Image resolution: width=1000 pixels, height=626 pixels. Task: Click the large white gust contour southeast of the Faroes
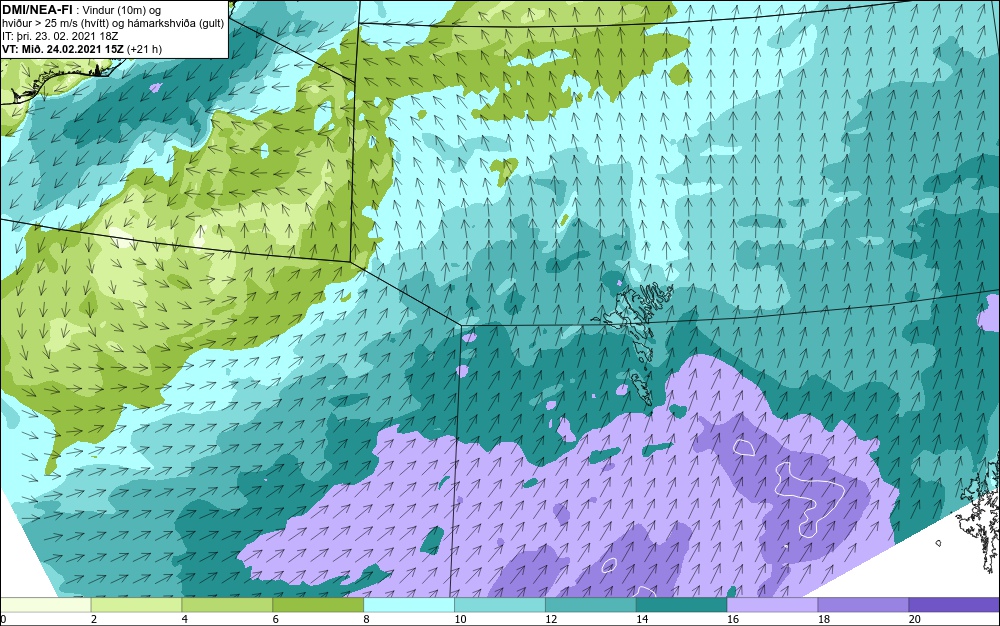(x=810, y=499)
